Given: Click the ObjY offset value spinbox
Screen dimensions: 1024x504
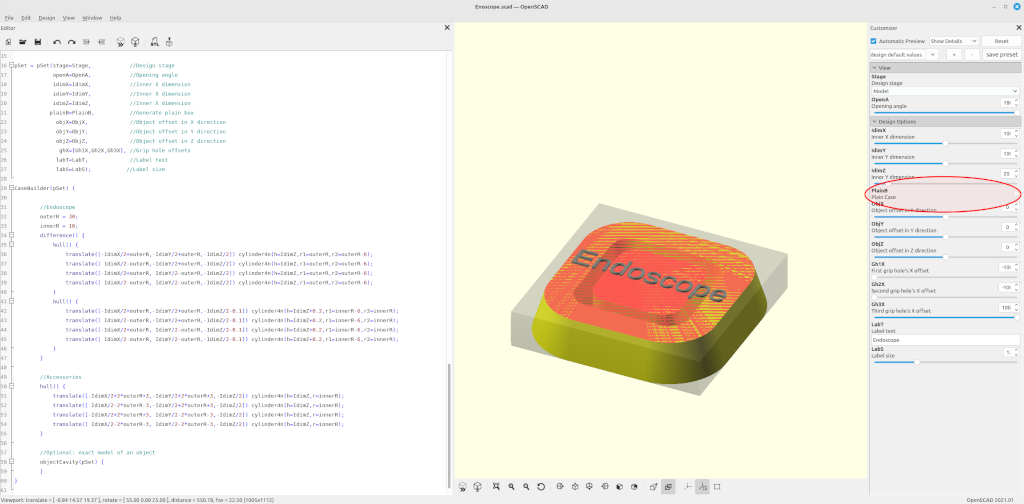Looking at the screenshot, I should (1010, 227).
